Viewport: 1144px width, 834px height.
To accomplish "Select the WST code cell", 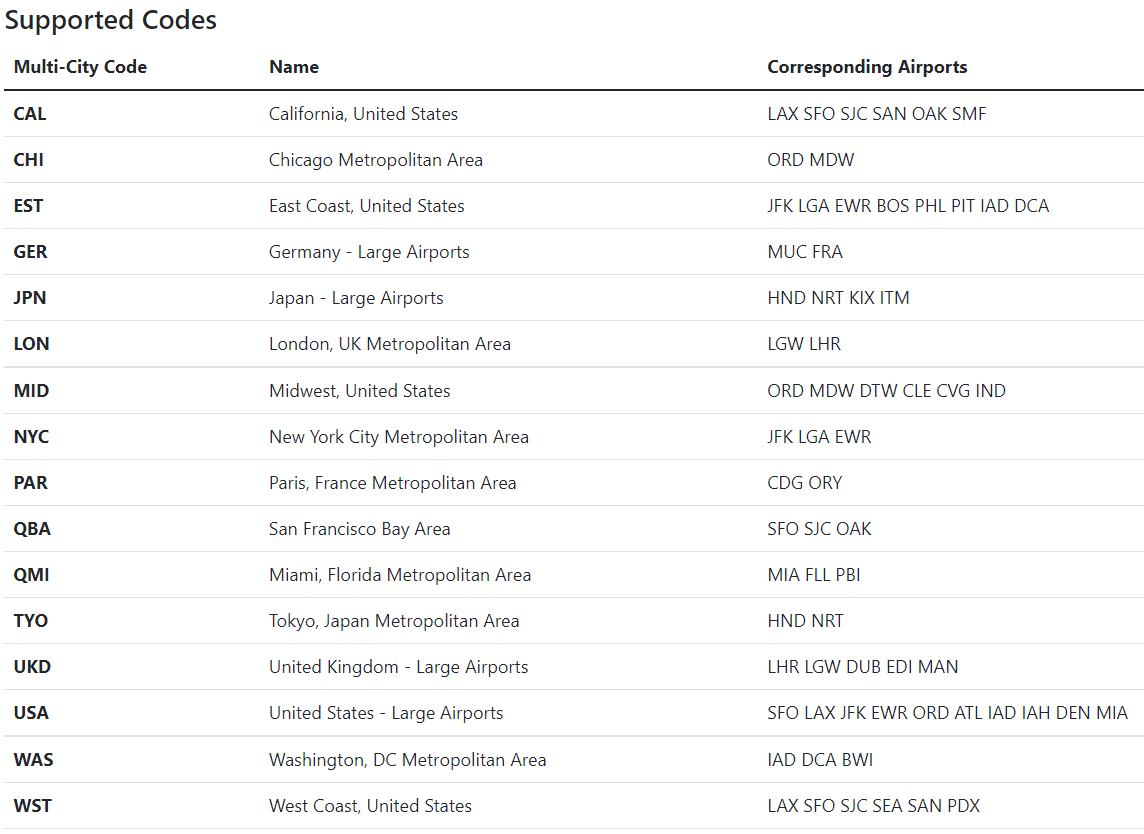I will click(x=30, y=806).
